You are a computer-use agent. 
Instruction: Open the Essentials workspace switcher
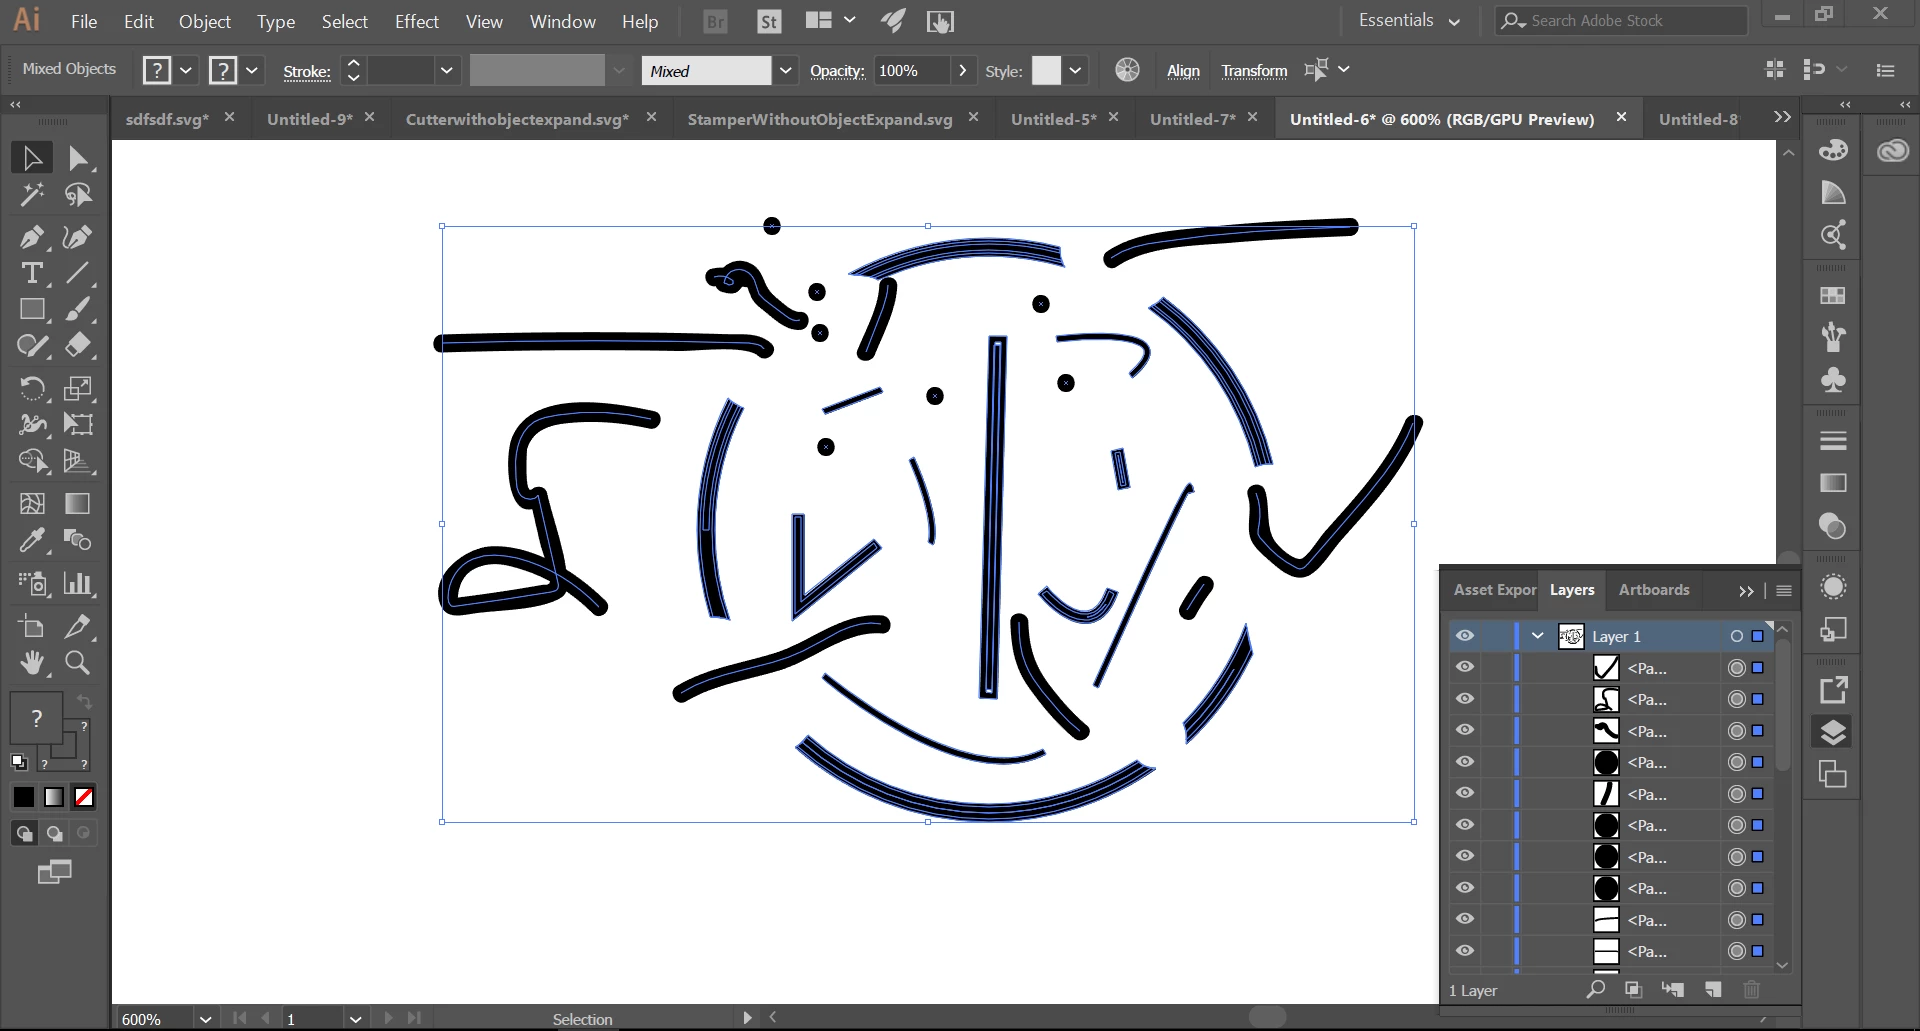tap(1409, 21)
